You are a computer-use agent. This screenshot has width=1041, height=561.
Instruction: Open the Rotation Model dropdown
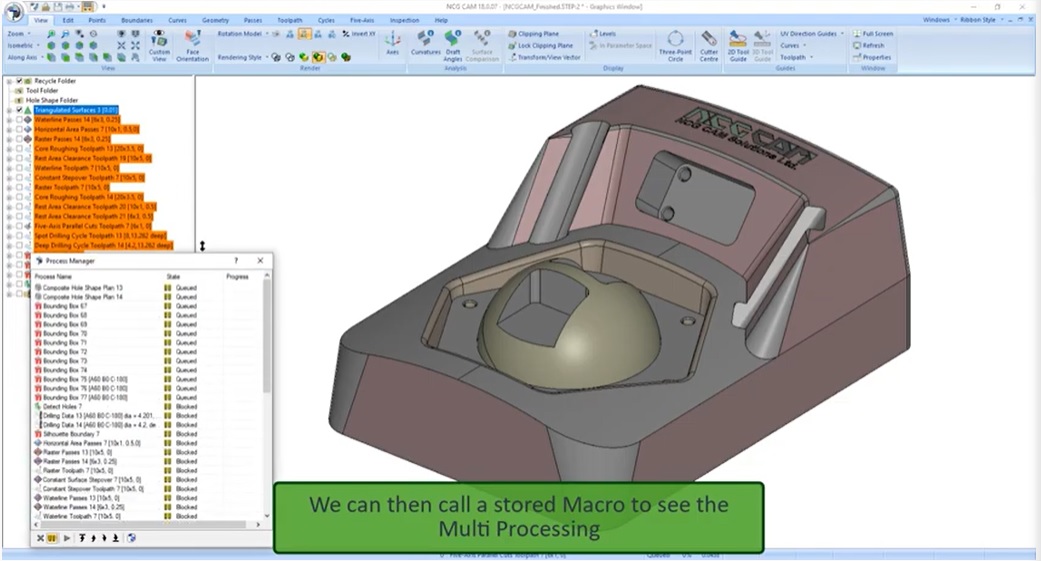click(x=243, y=34)
